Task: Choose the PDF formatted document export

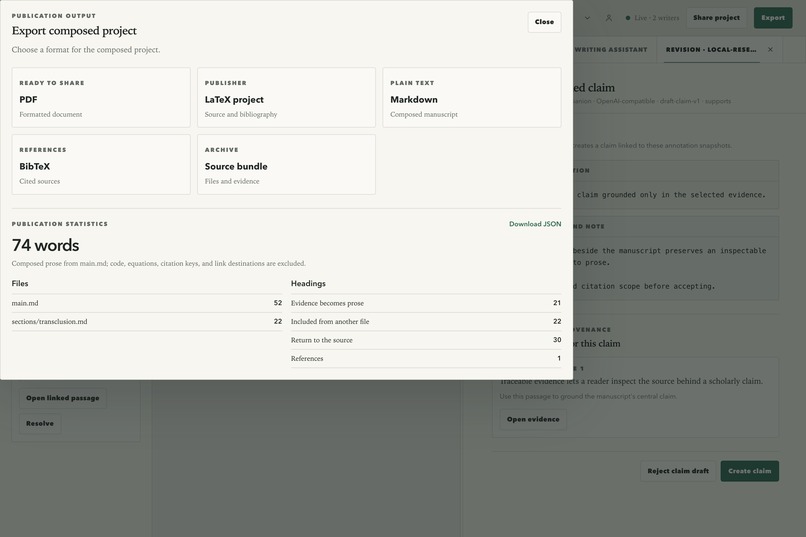Action: pyautogui.click(x=101, y=97)
